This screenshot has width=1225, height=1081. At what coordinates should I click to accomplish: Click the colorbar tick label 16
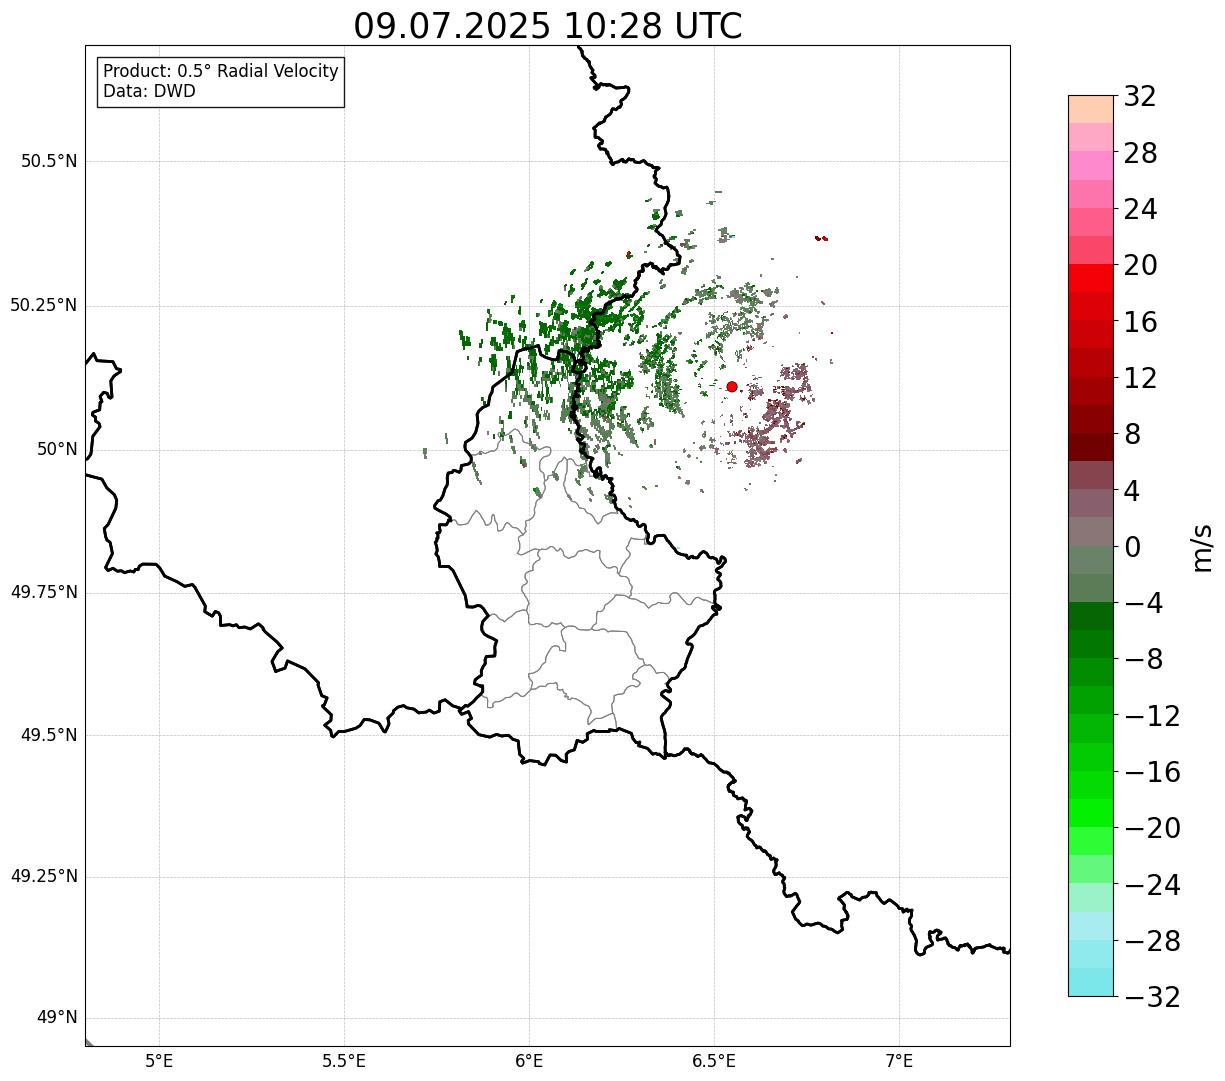tap(1140, 322)
